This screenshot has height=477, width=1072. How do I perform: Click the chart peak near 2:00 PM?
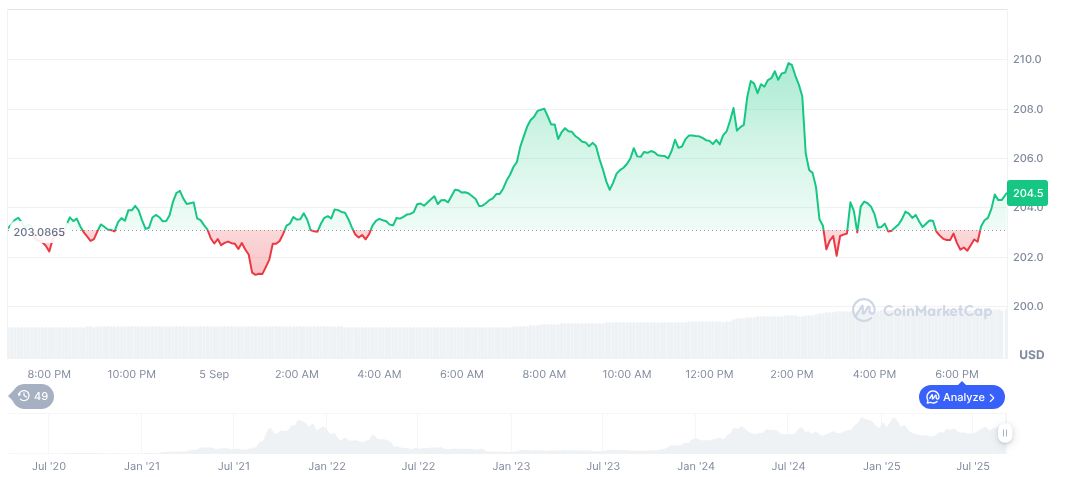[790, 64]
